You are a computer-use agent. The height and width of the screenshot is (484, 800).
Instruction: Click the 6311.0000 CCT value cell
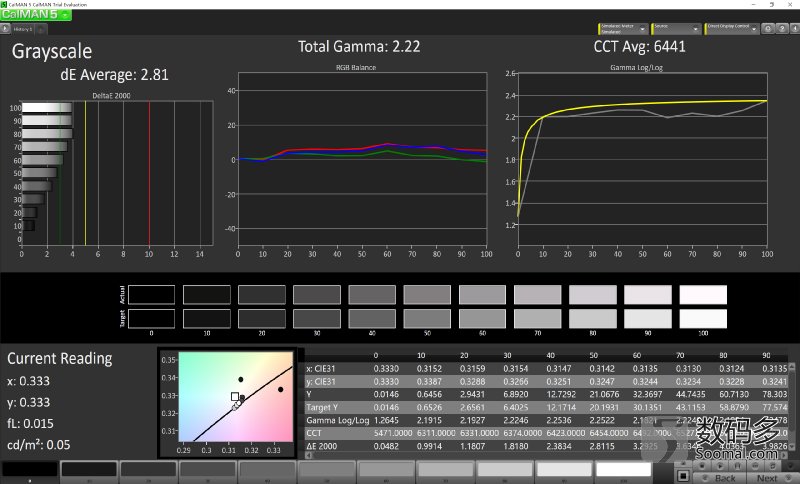coord(435,433)
